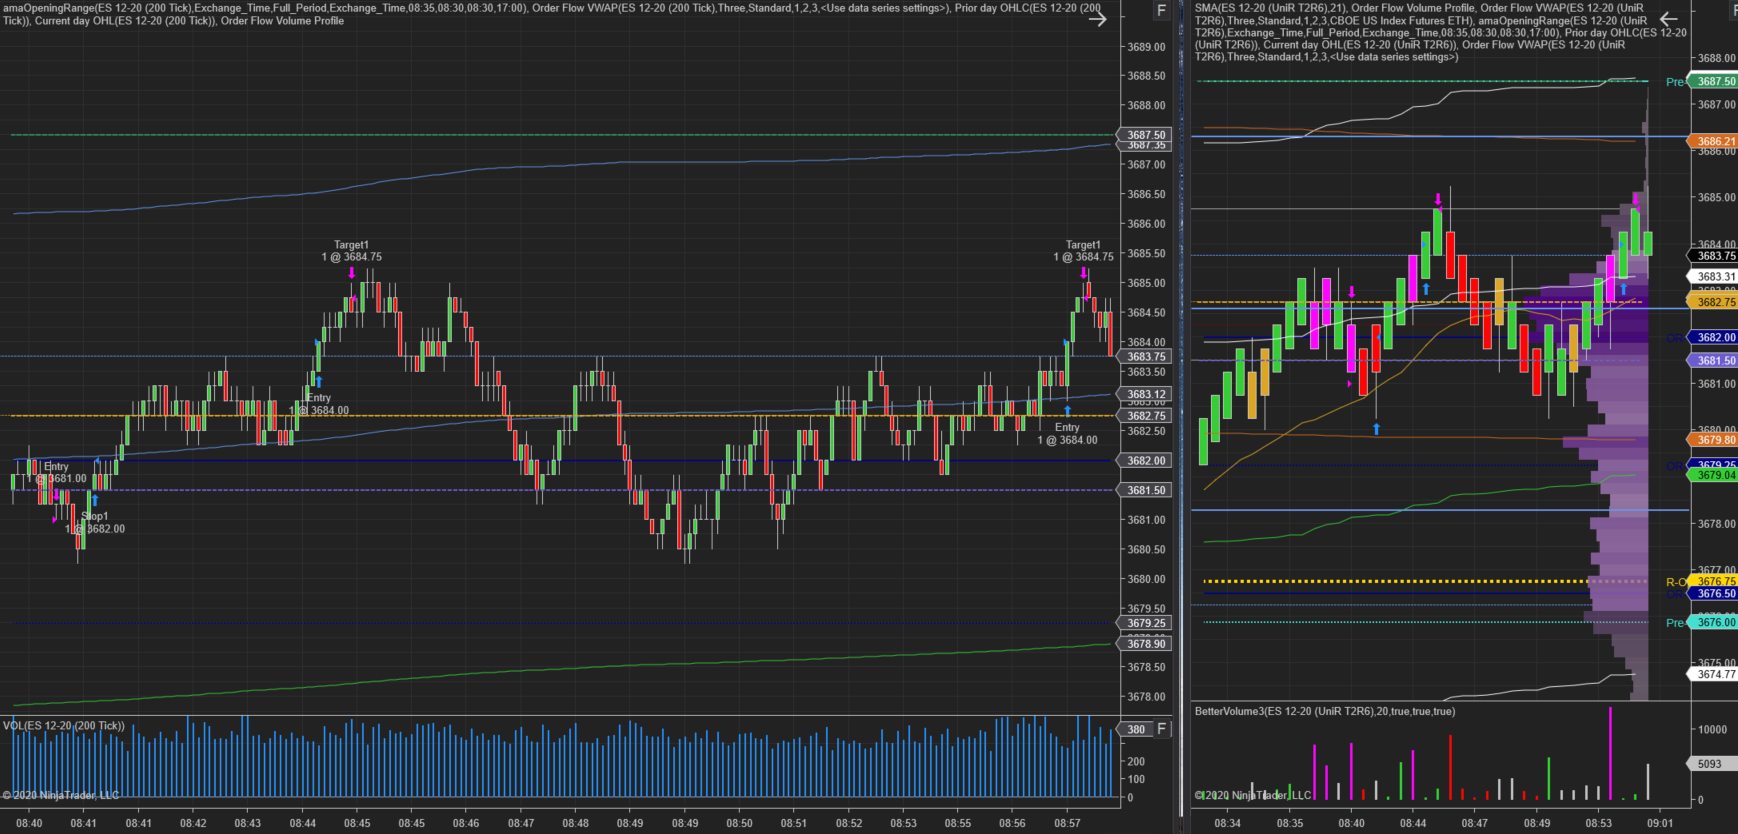This screenshot has height=834, width=1738.
Task: Select the Entry 1 @ 3684.00 label near 08:44
Action: click(319, 404)
